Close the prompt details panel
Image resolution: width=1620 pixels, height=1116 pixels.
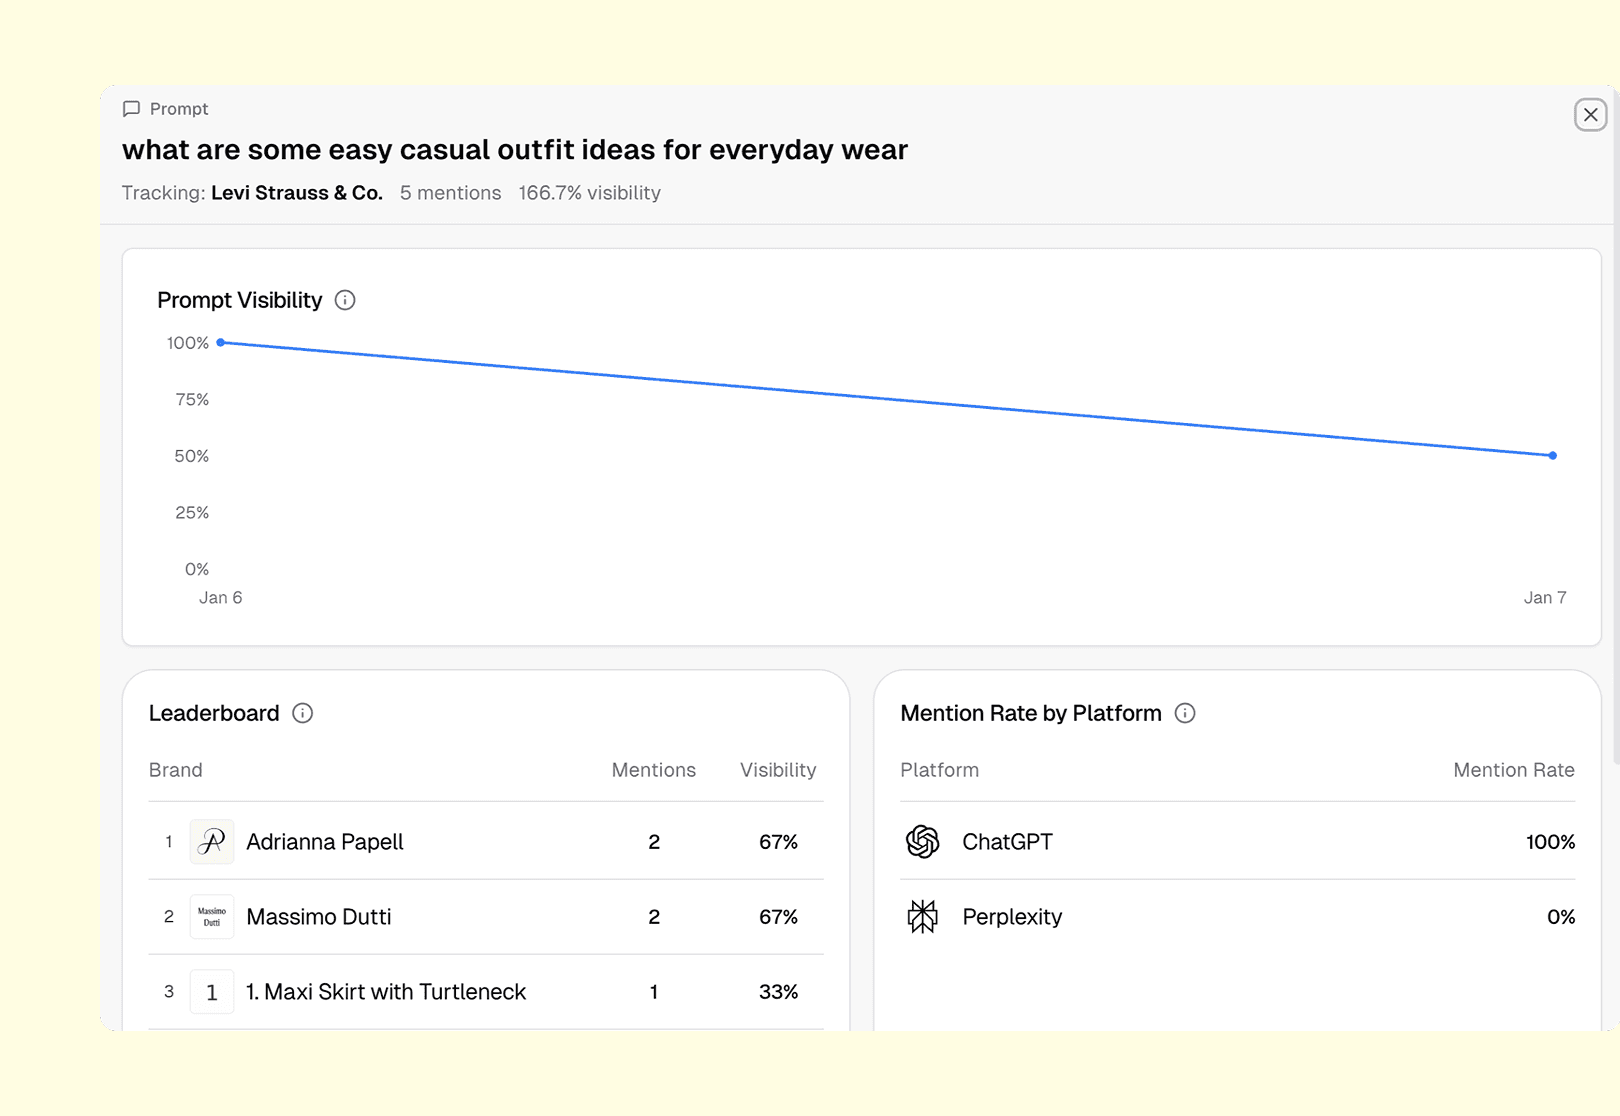[x=1590, y=115]
